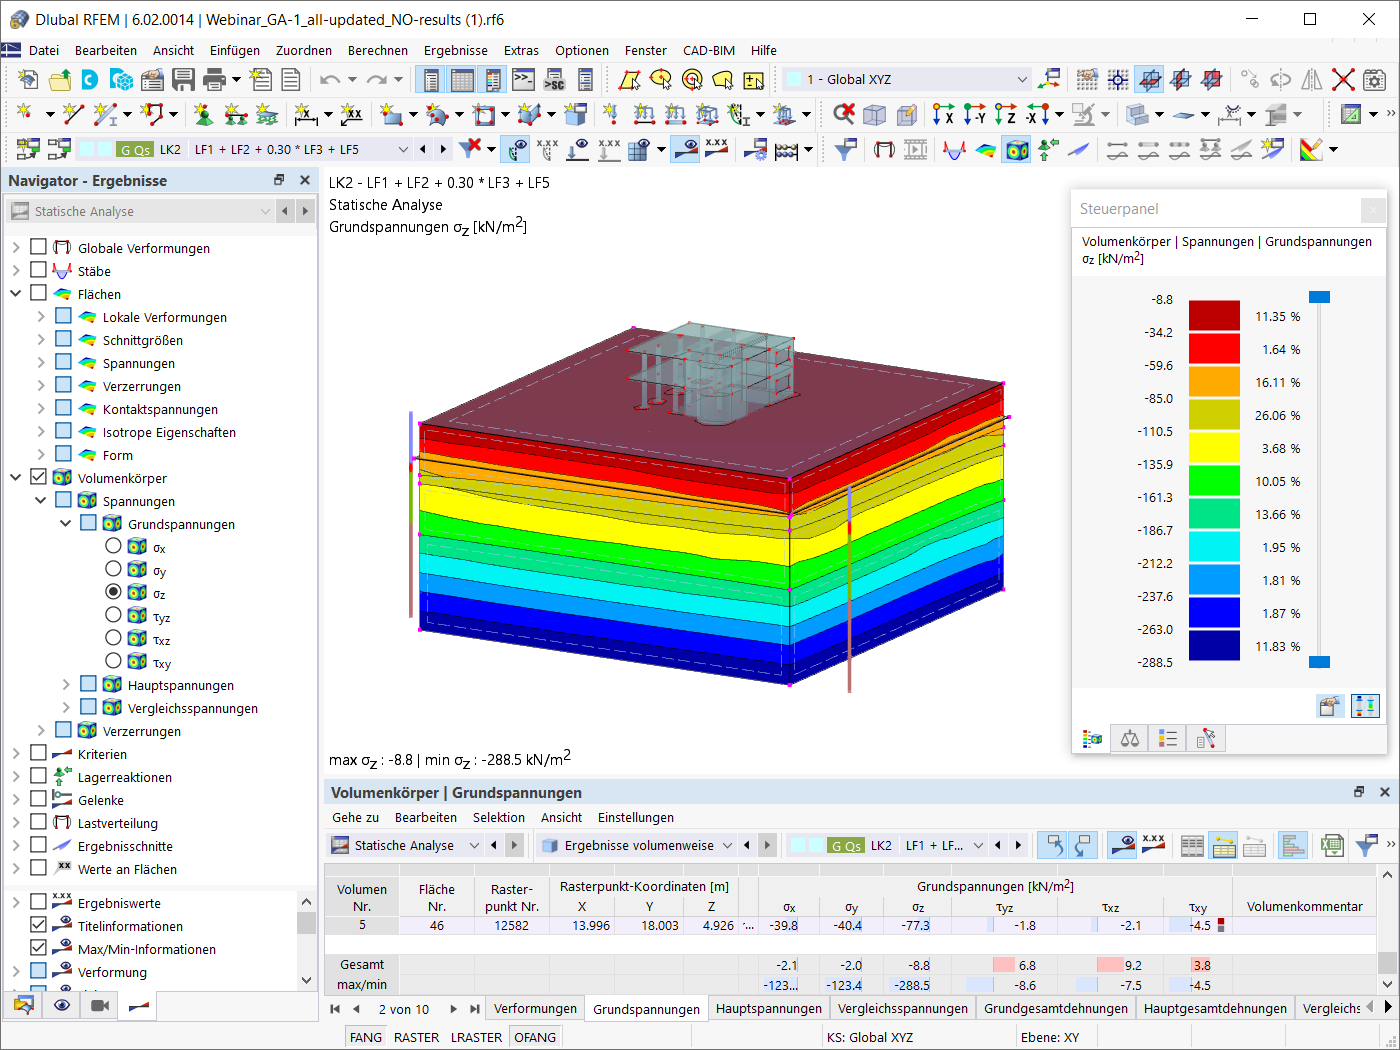Image resolution: width=1400 pixels, height=1050 pixels.
Task: Uncheck Titelinformationen checkbox
Action: tap(38, 925)
